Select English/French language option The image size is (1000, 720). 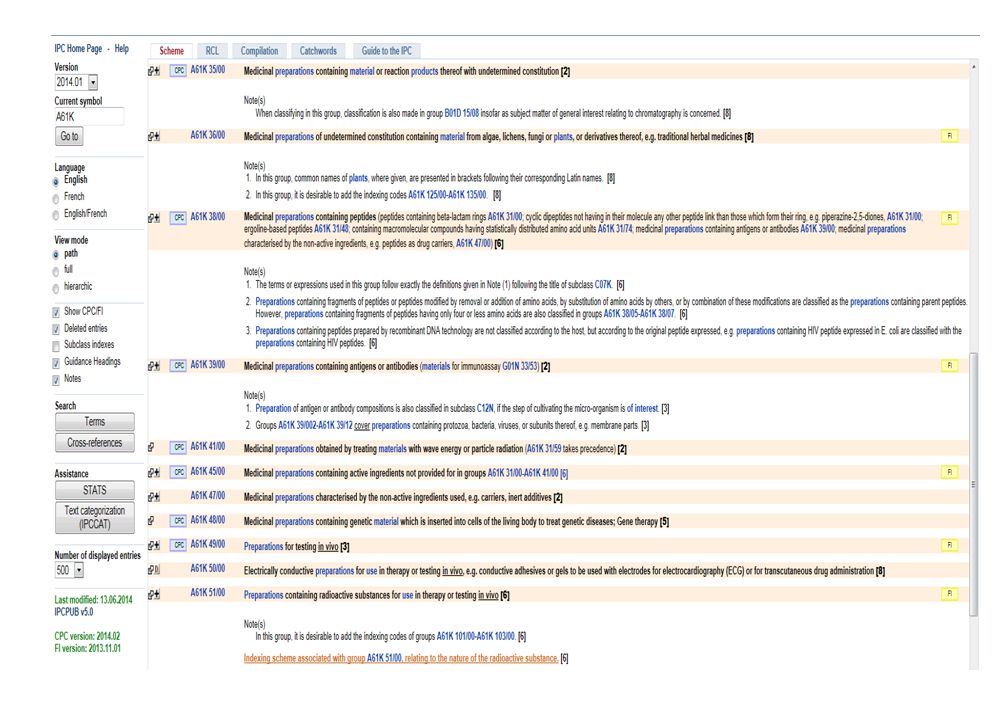click(x=56, y=216)
